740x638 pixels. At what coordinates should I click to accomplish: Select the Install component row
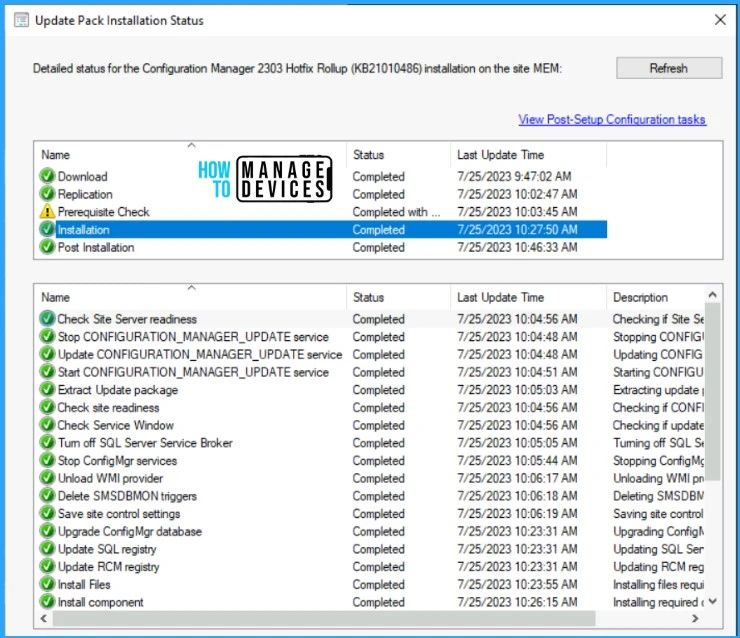(370, 602)
